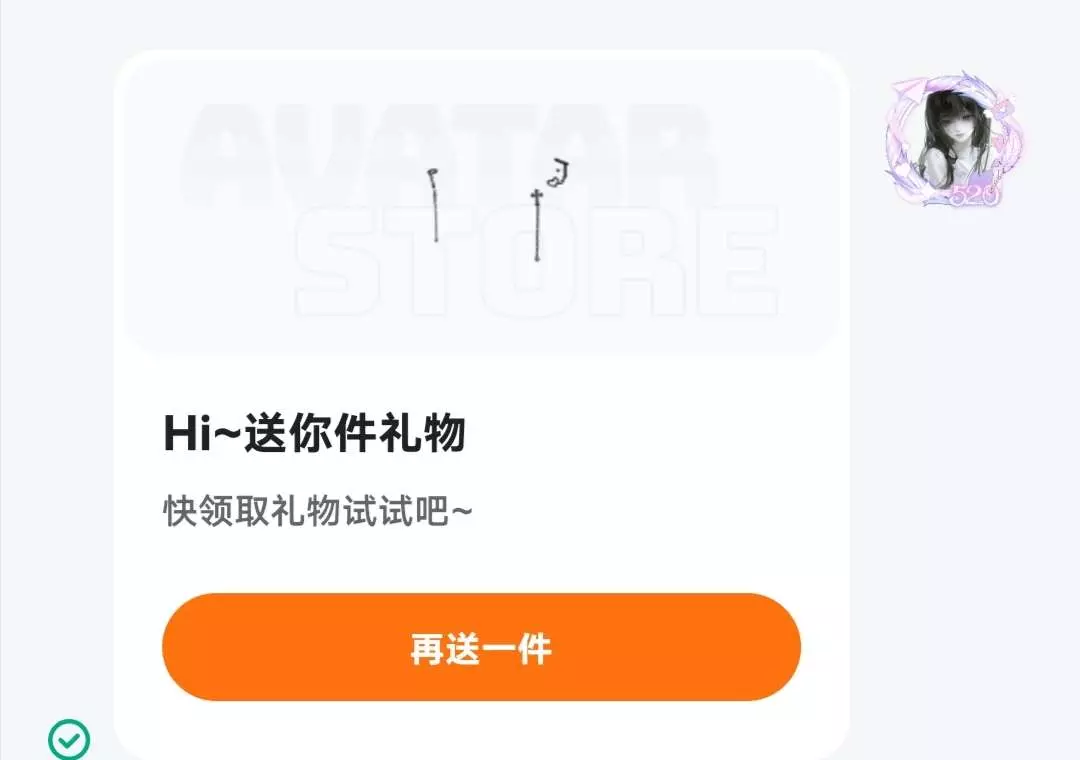Click the 一件 text on orange button
The image size is (1080, 760).
click(x=518, y=648)
